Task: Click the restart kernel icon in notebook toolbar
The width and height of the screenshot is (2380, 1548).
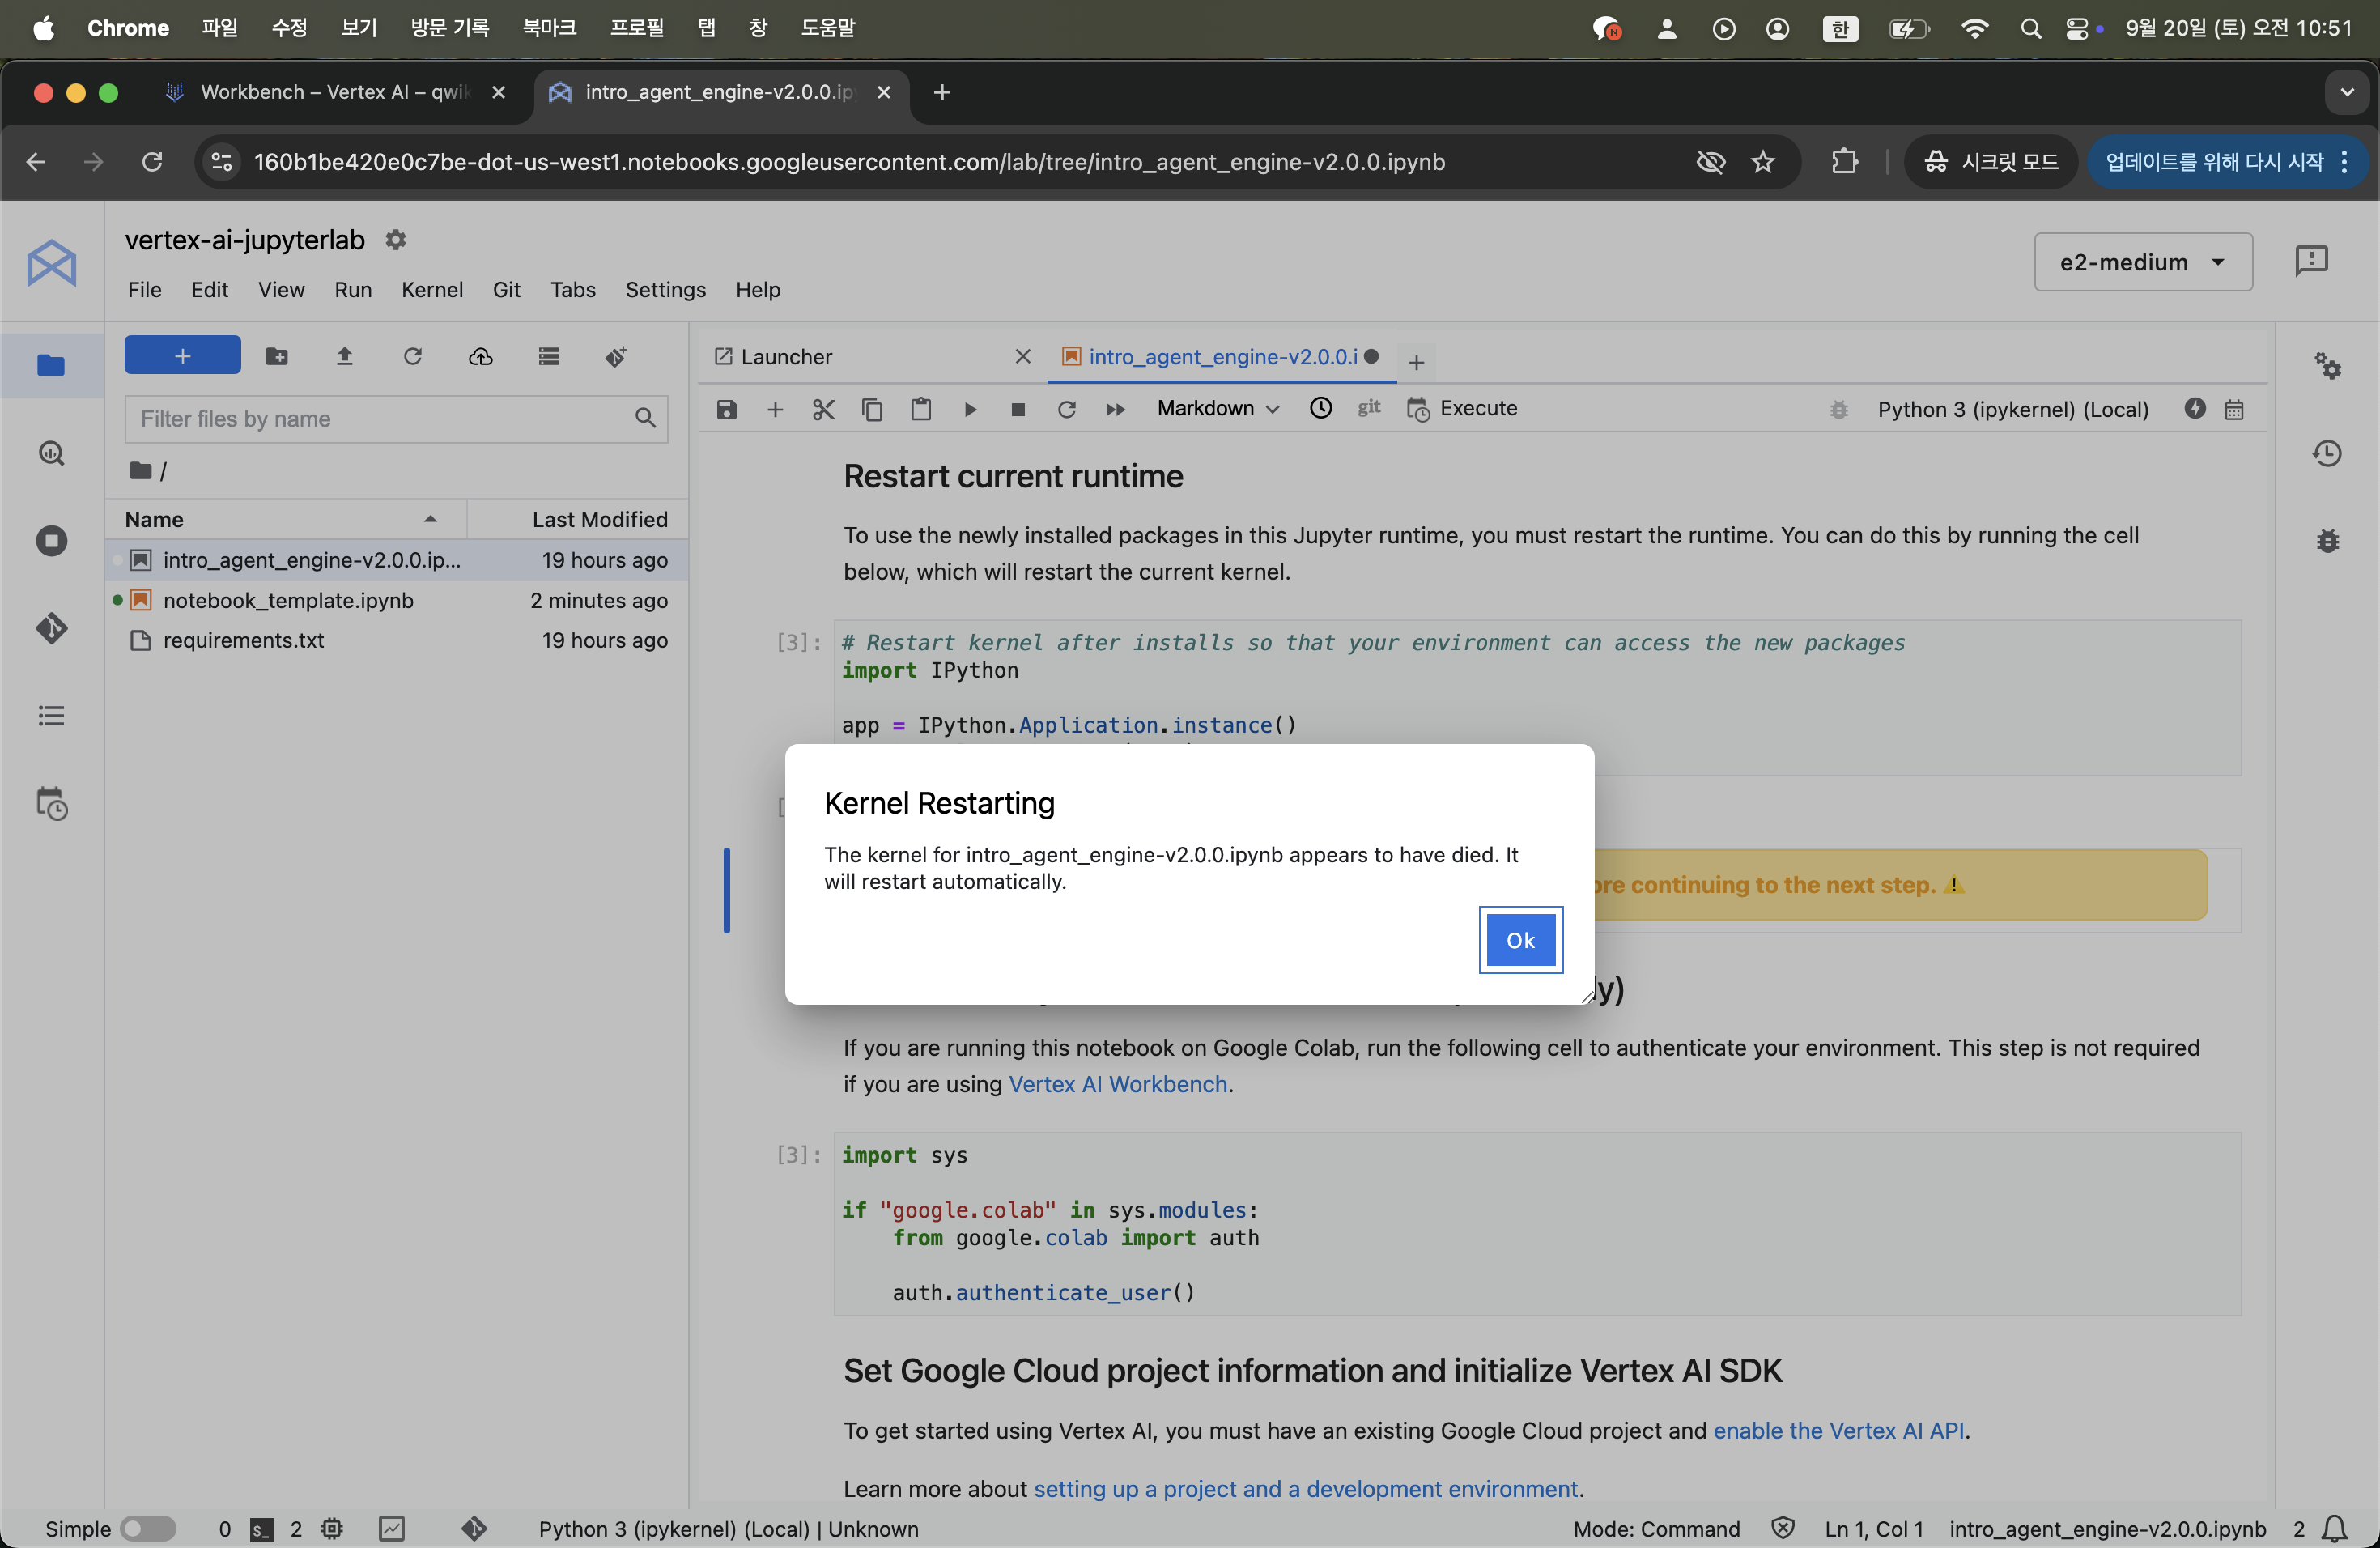Action: click(x=1066, y=409)
